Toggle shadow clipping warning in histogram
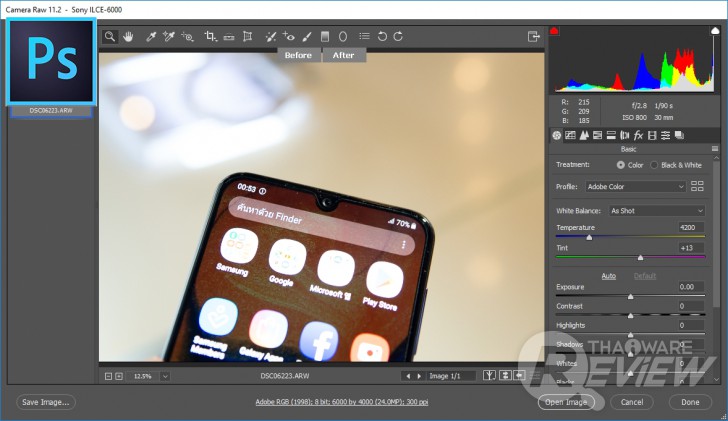Image resolution: width=728 pixels, height=421 pixels. tap(554, 31)
